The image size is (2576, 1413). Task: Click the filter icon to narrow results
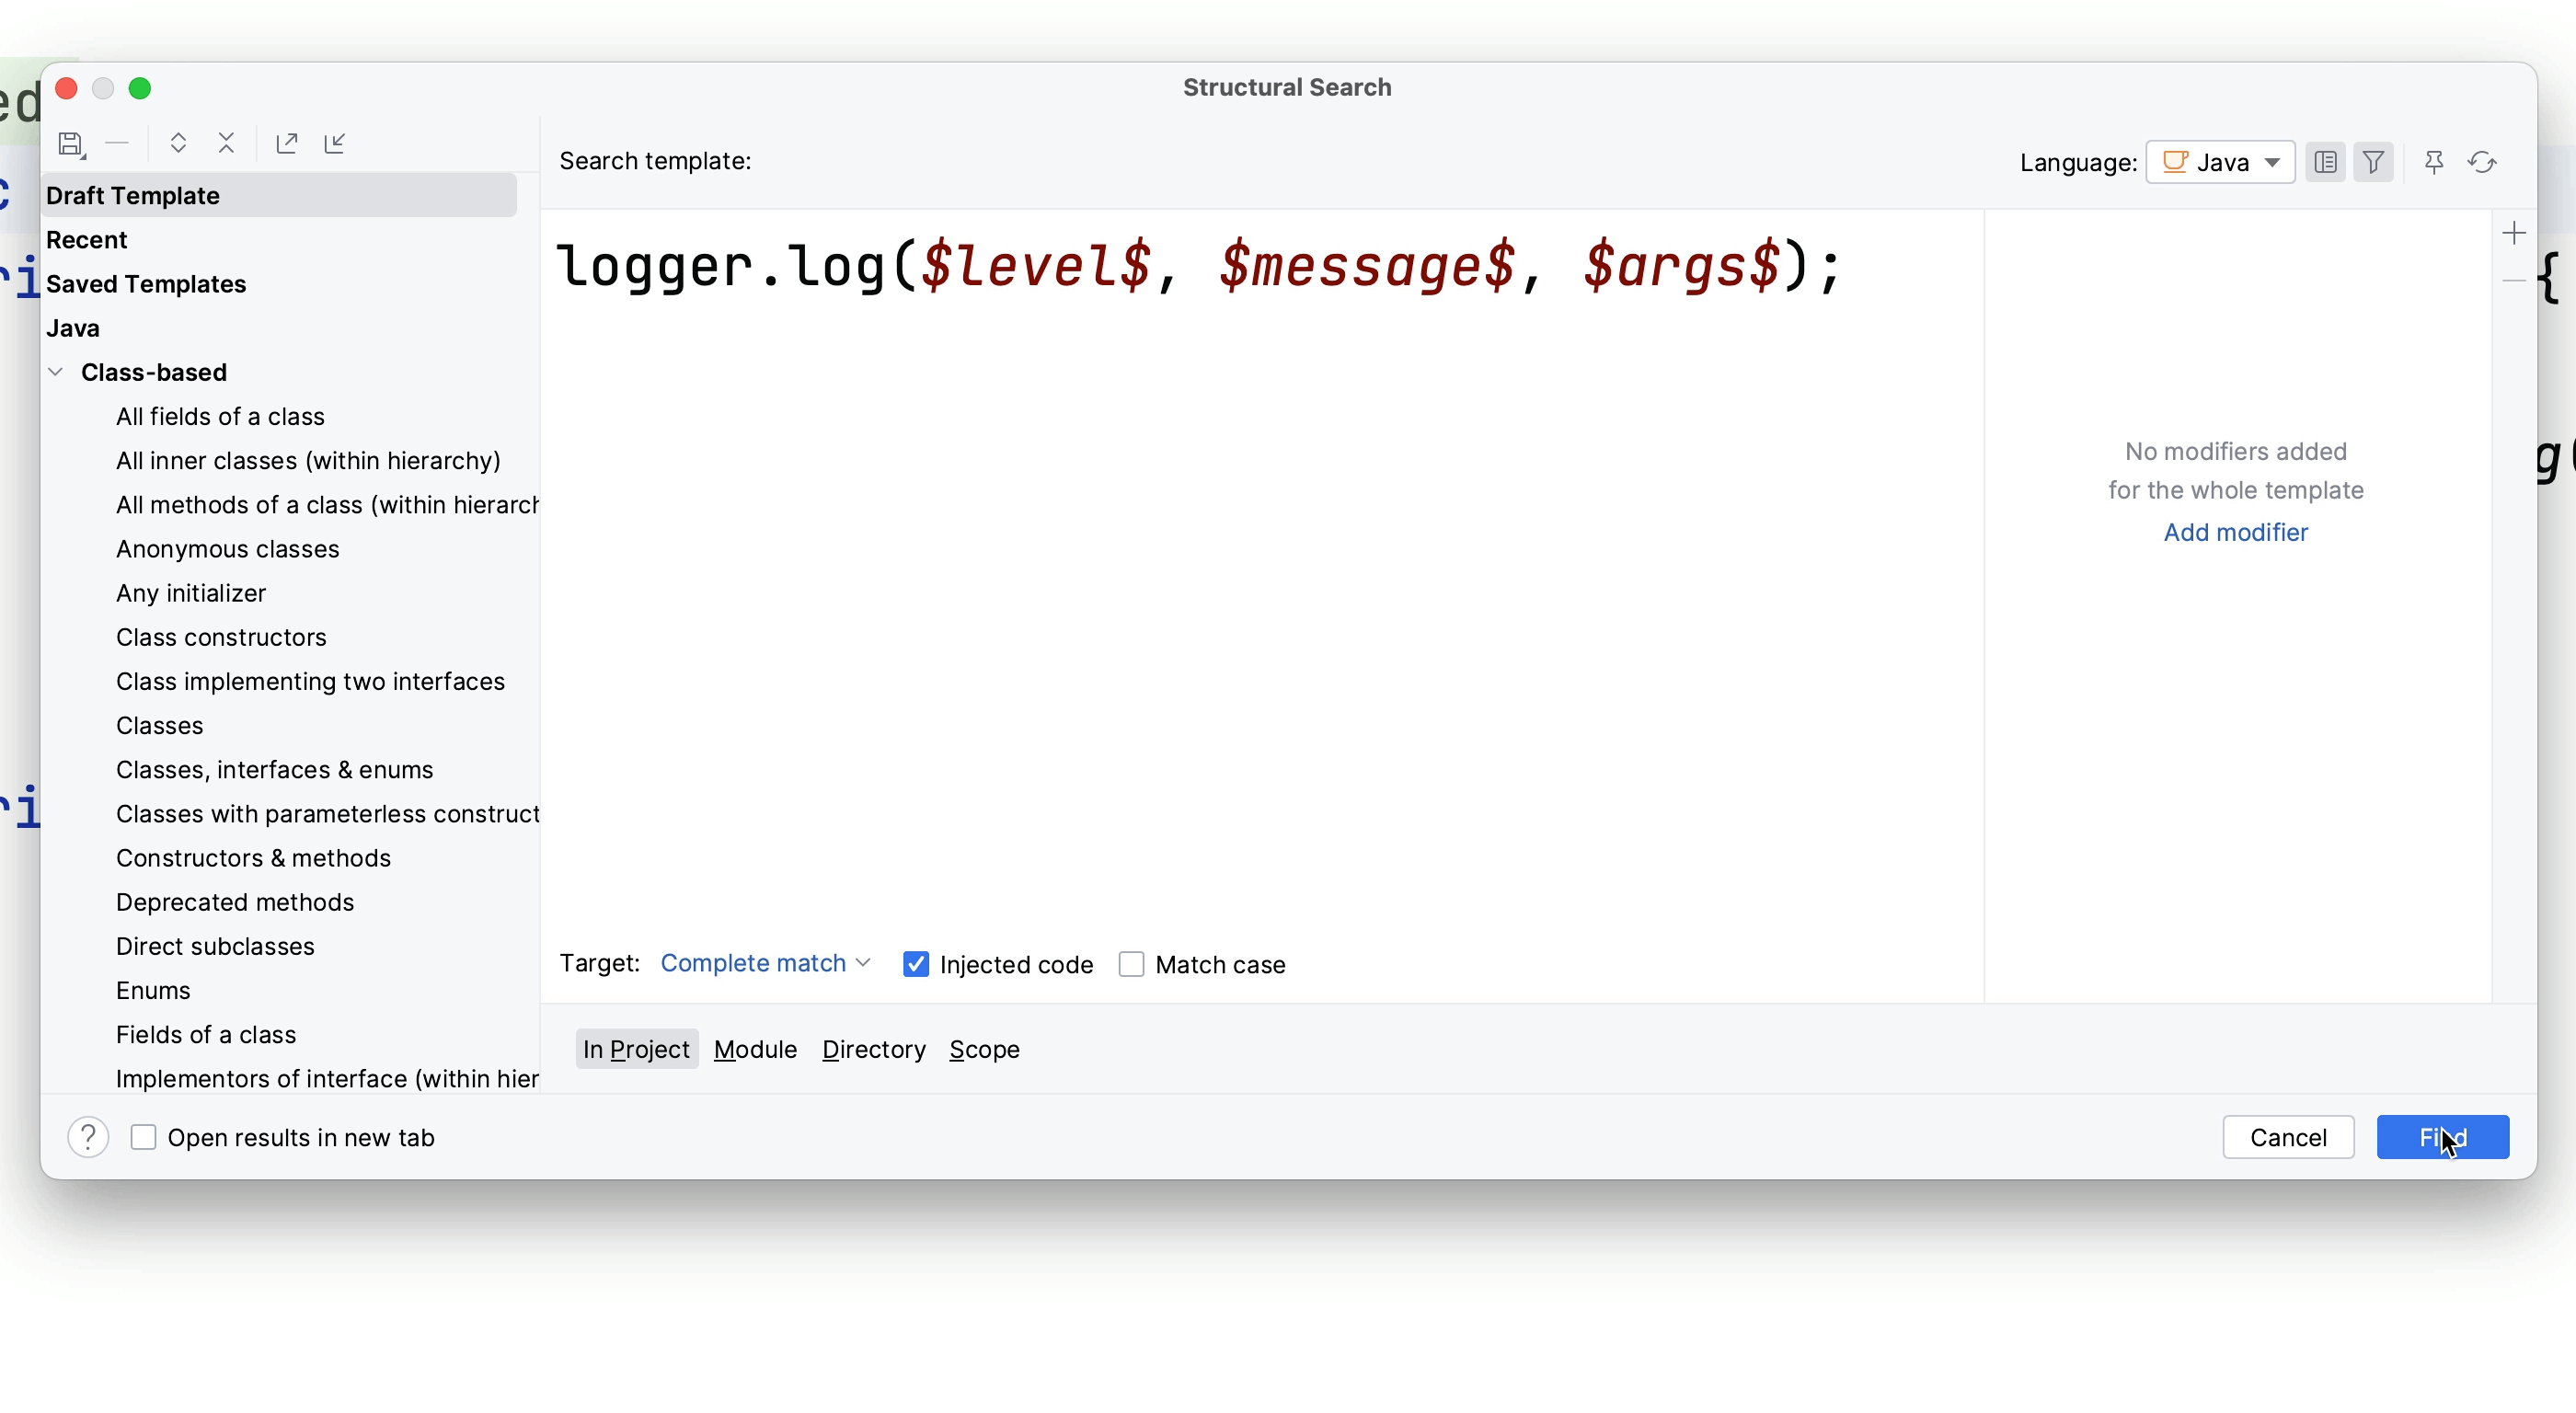point(2375,160)
